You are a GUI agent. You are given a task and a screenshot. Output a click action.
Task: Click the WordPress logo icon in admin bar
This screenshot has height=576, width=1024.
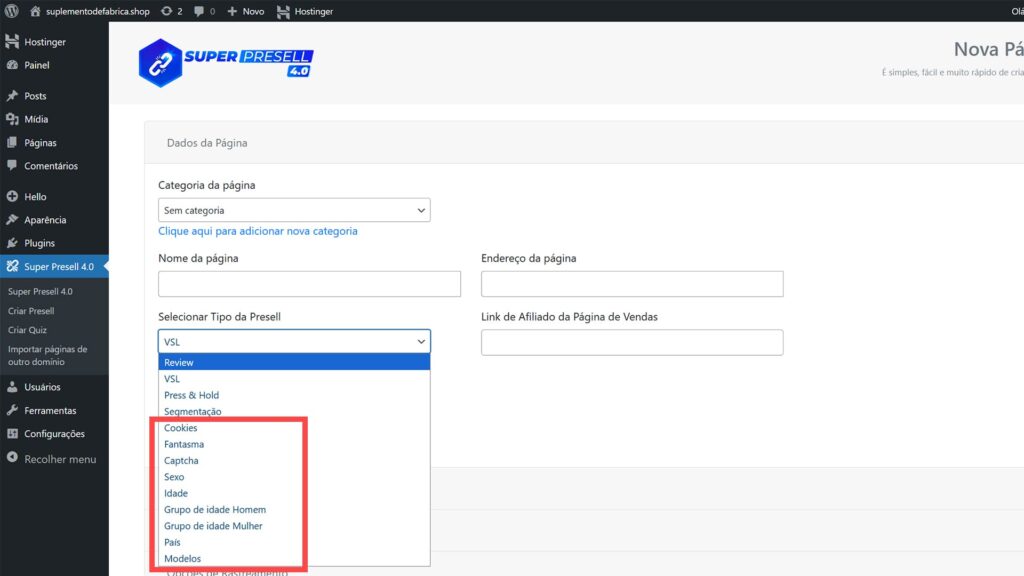(11, 11)
